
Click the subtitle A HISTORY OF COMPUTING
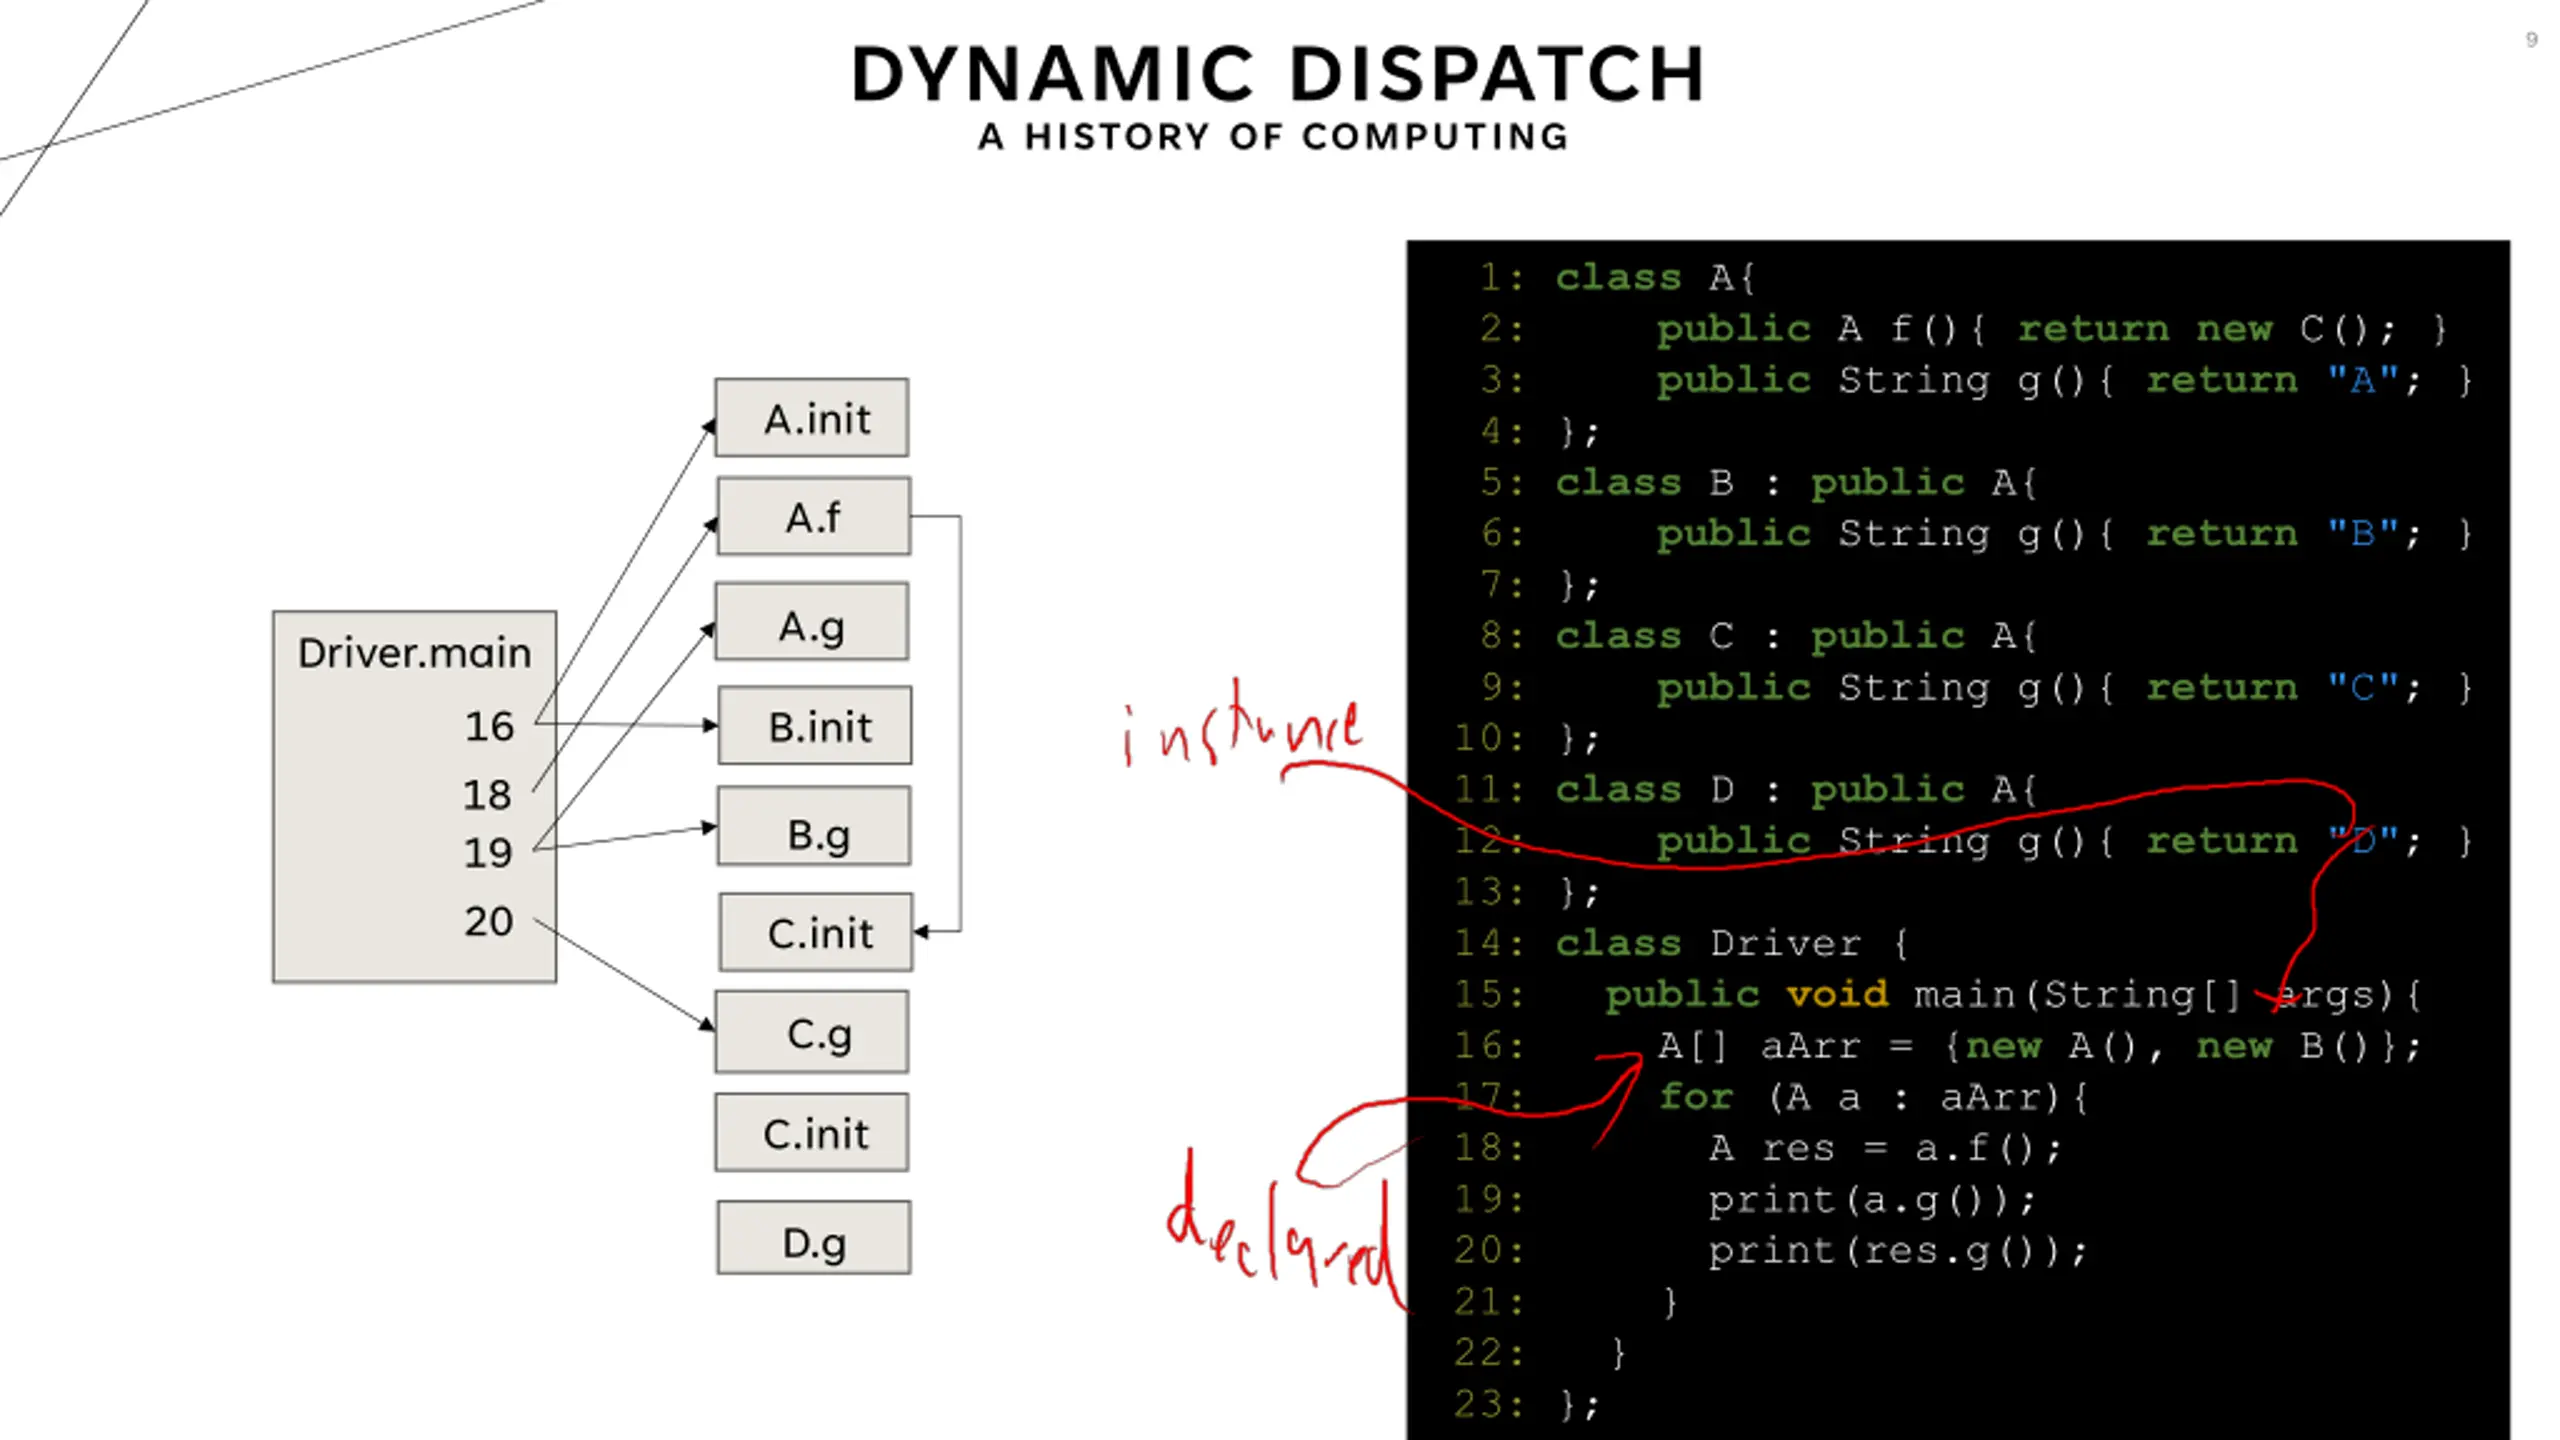(1274, 136)
